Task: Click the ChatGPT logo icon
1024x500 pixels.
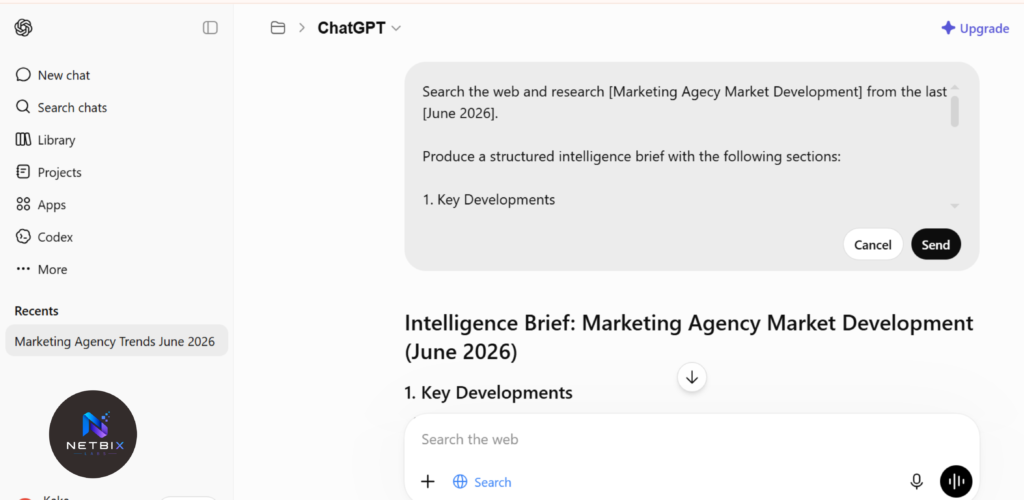Action: [x=24, y=27]
